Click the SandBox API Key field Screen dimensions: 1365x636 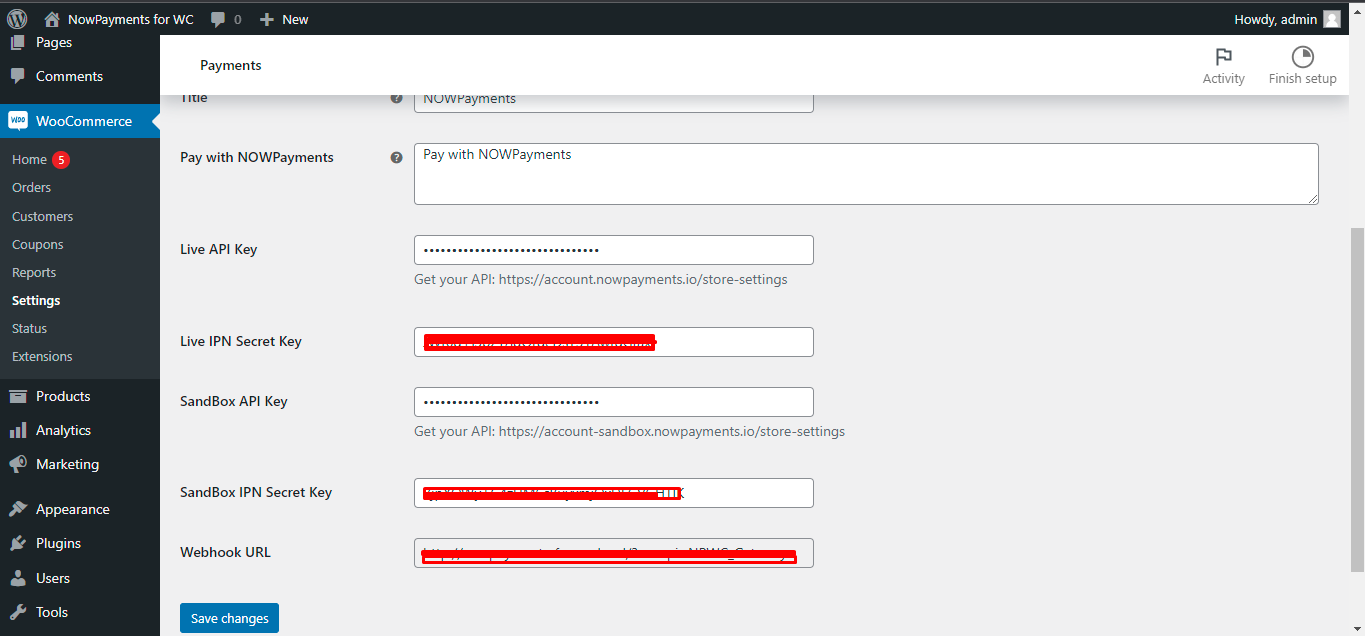click(613, 402)
